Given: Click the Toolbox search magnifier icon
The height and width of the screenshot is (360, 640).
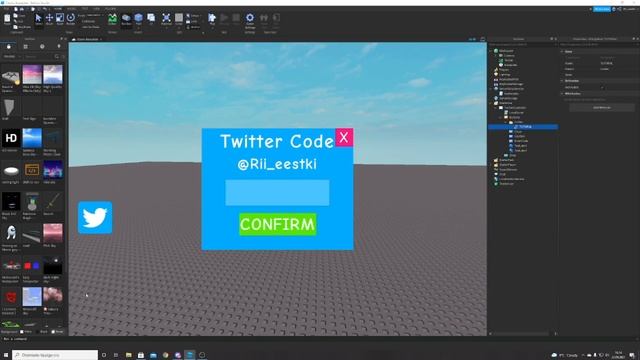Looking at the screenshot, I should coord(57,56).
